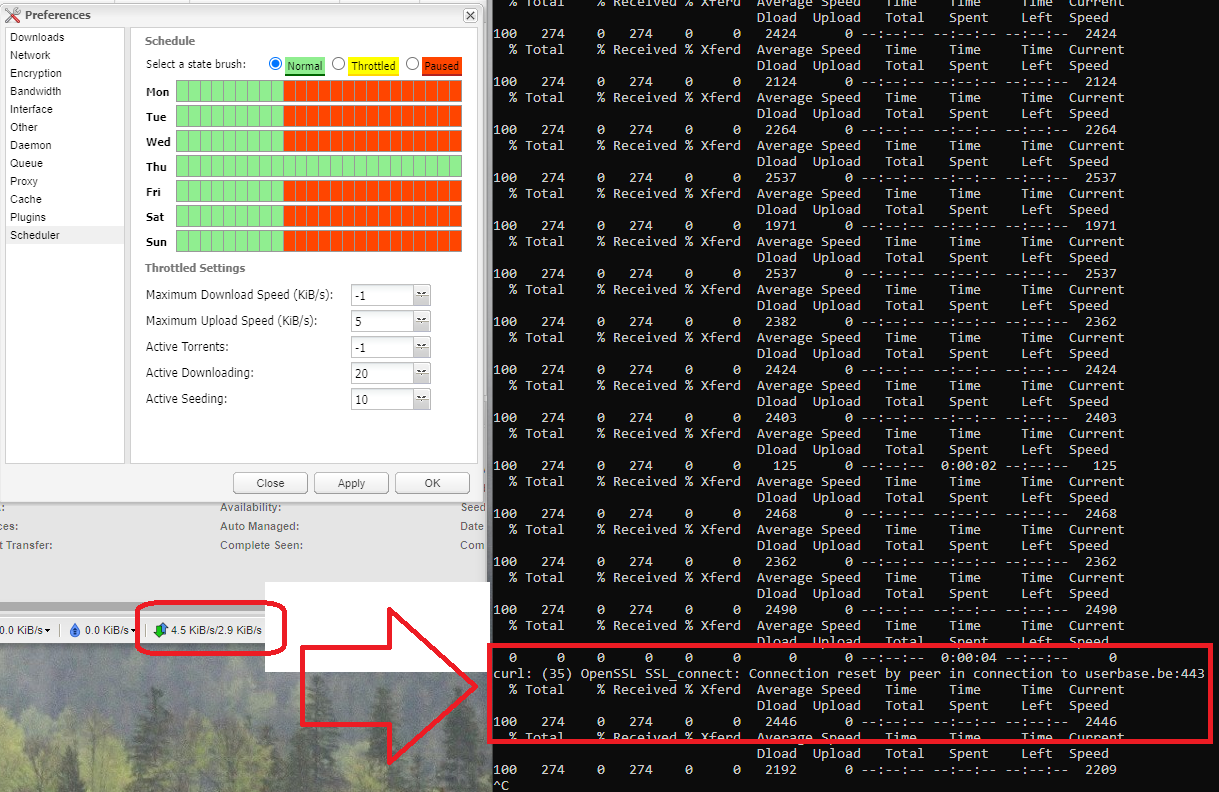Go to the Network preferences category
This screenshot has height=792, width=1219.
pyautogui.click(x=30, y=55)
